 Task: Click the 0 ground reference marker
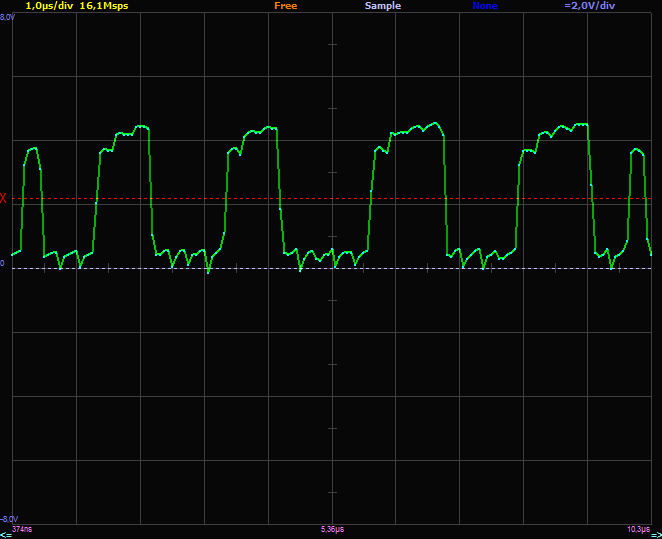coord(3,263)
